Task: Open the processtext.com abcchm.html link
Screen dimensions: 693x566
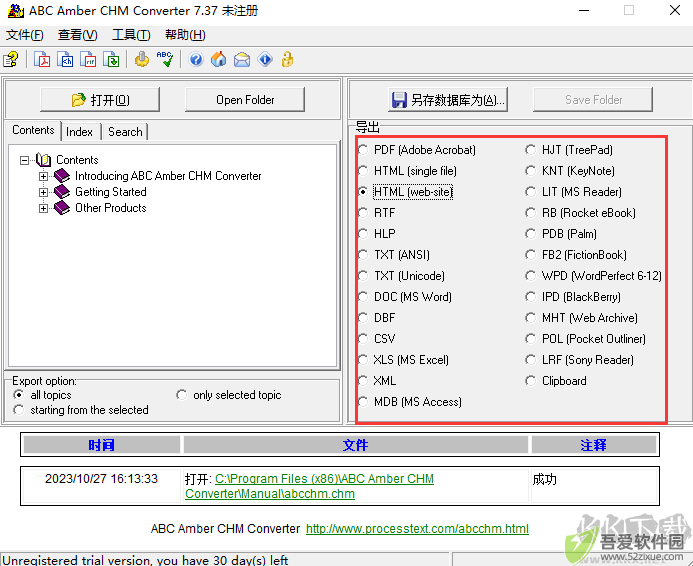Action: 417,528
